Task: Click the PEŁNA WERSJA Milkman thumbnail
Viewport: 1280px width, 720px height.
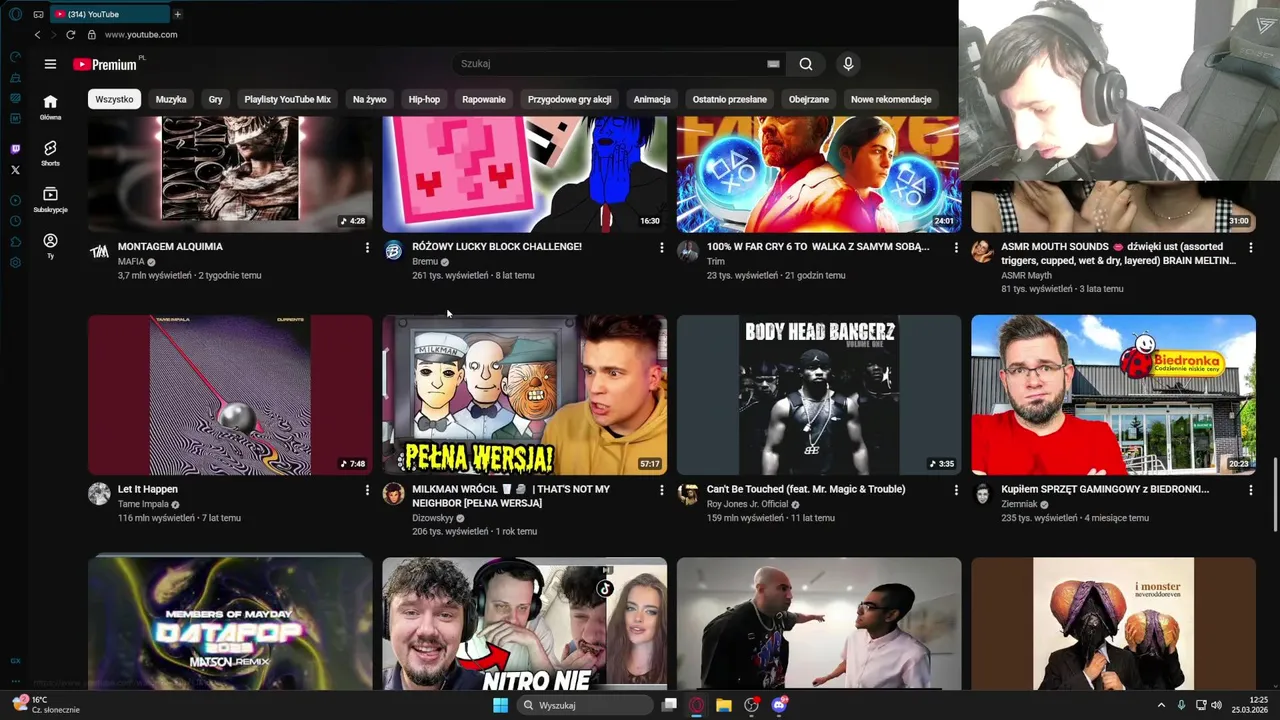Action: (524, 395)
